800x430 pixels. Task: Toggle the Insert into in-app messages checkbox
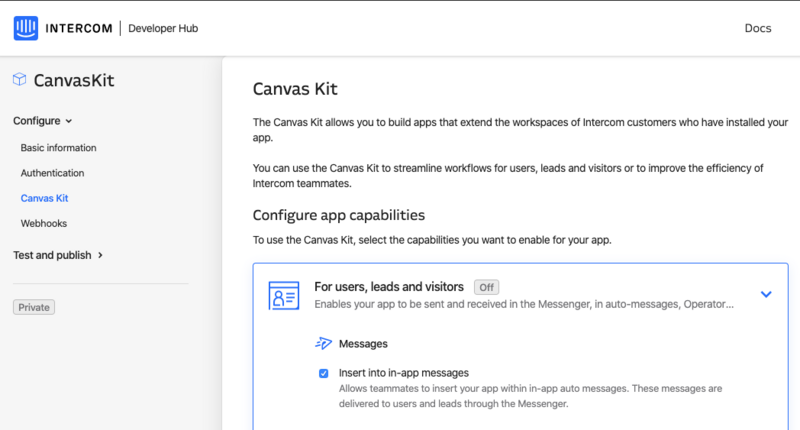point(324,373)
